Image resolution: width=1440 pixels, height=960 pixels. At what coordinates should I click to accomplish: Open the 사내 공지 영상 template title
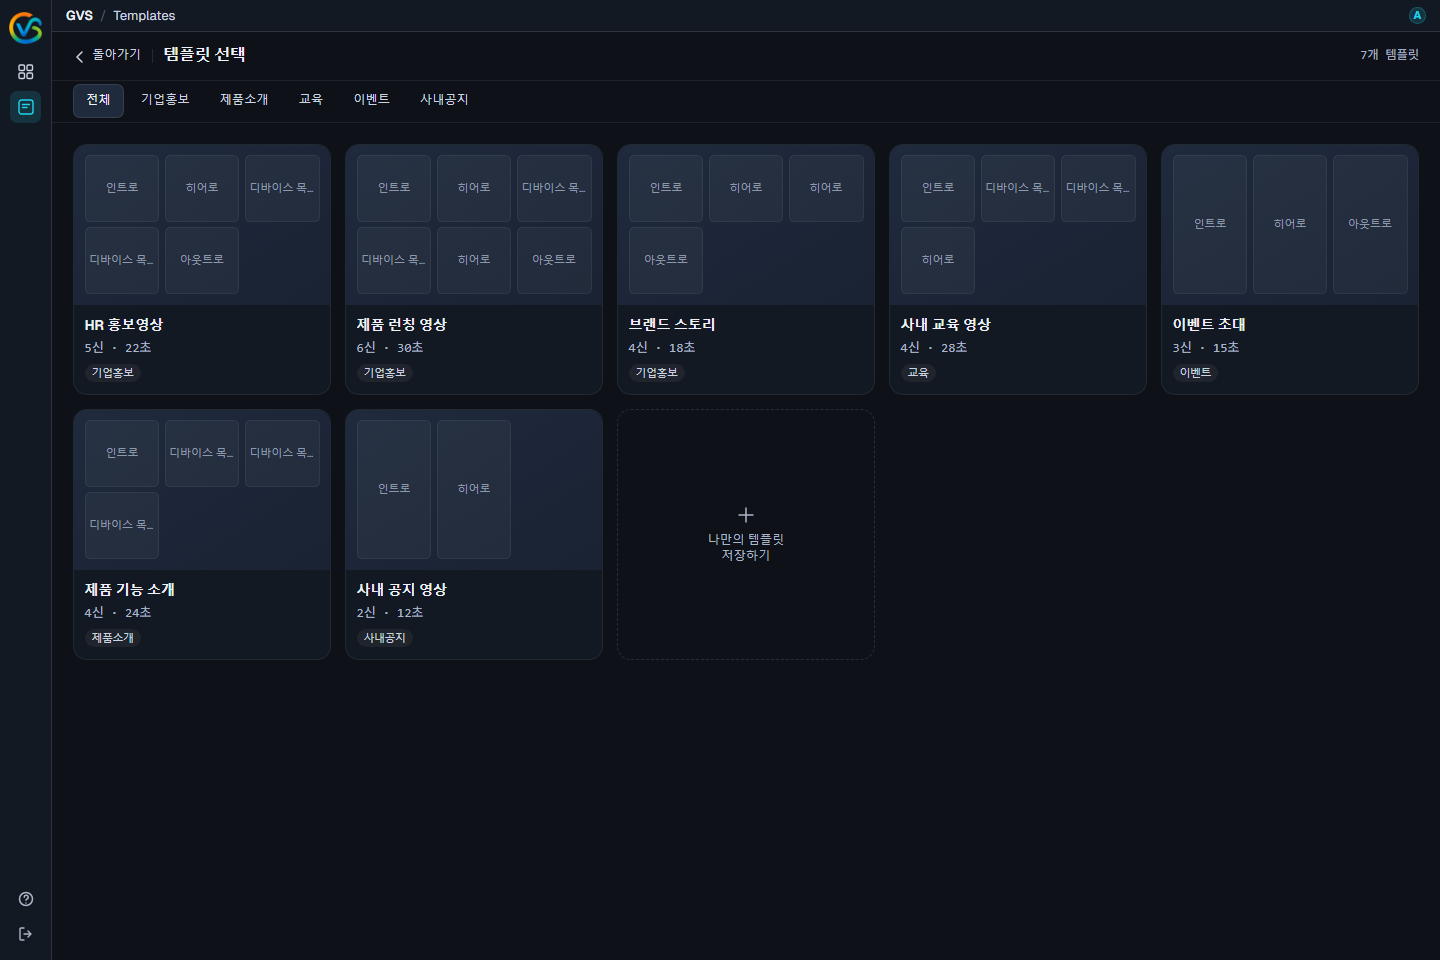click(x=402, y=590)
